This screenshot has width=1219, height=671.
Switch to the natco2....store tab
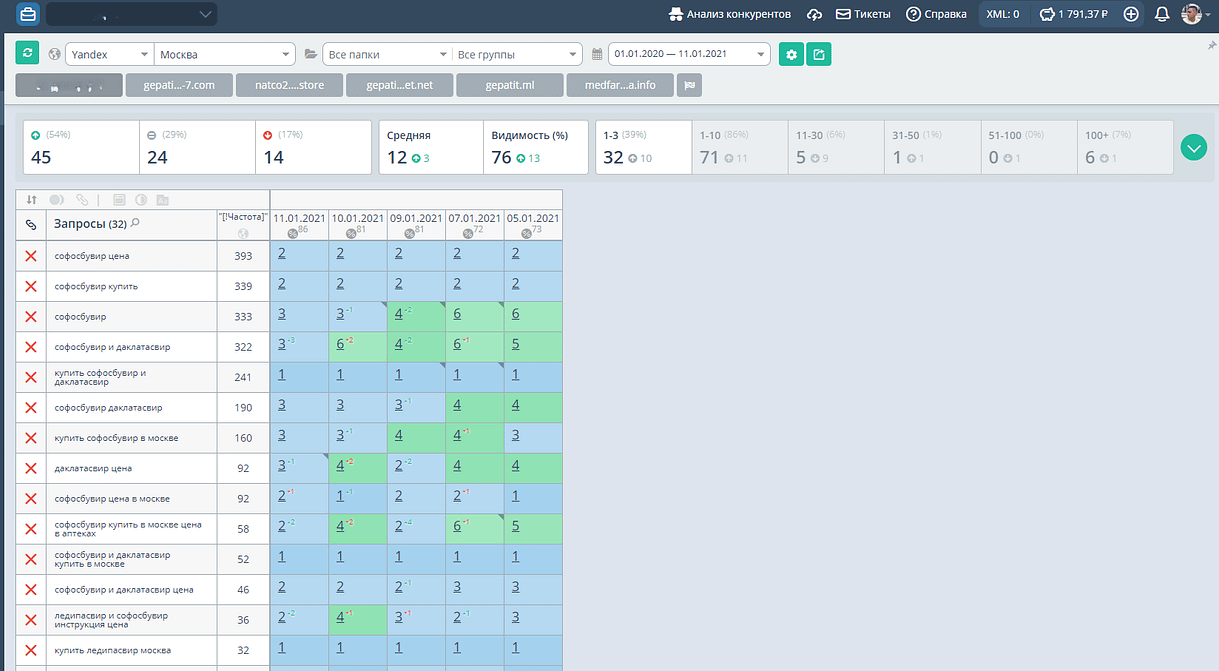point(290,85)
